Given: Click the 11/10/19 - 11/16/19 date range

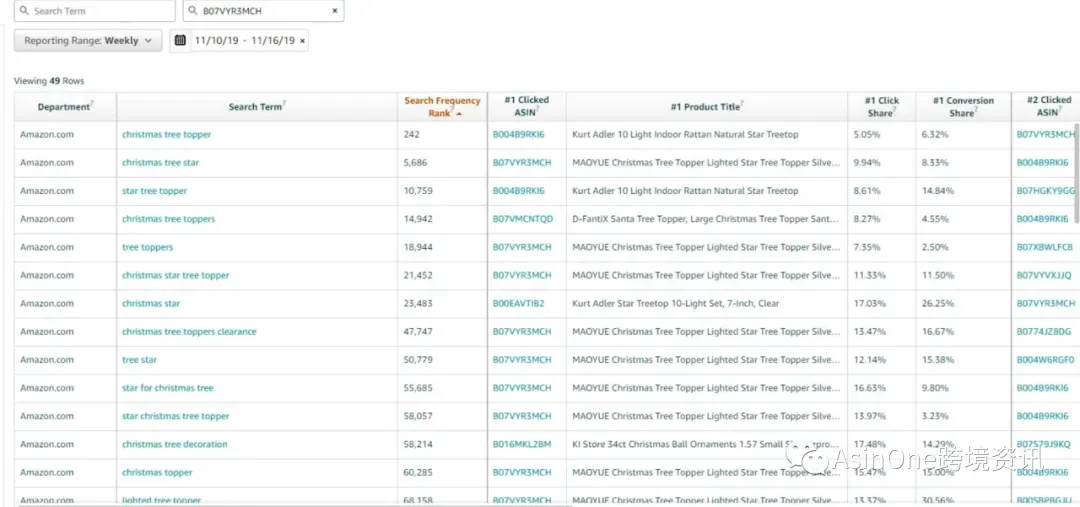Looking at the screenshot, I should pos(245,41).
